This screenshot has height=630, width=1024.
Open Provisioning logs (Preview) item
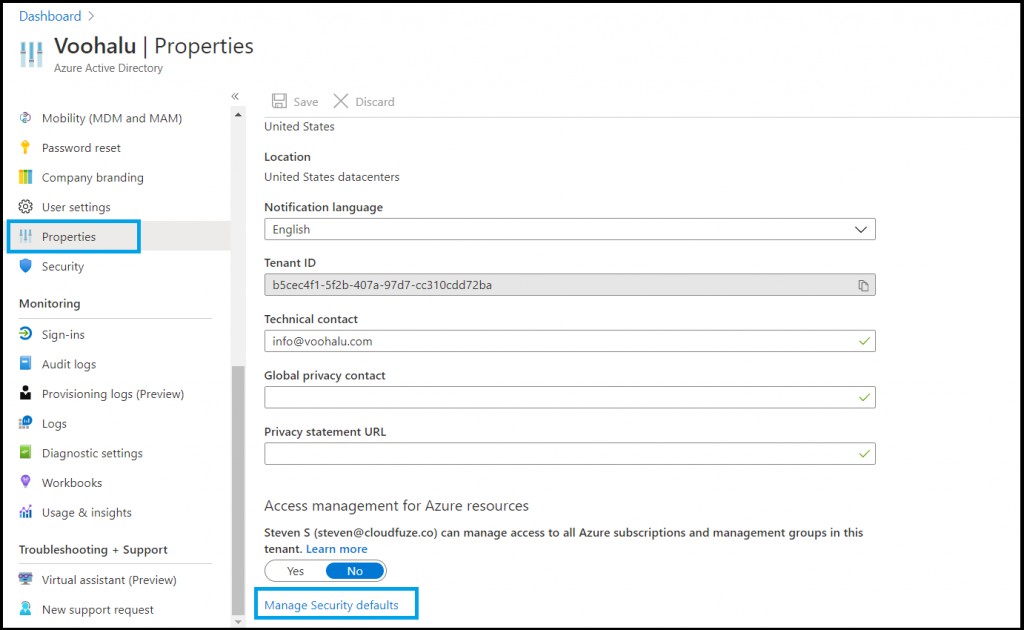pos(112,394)
